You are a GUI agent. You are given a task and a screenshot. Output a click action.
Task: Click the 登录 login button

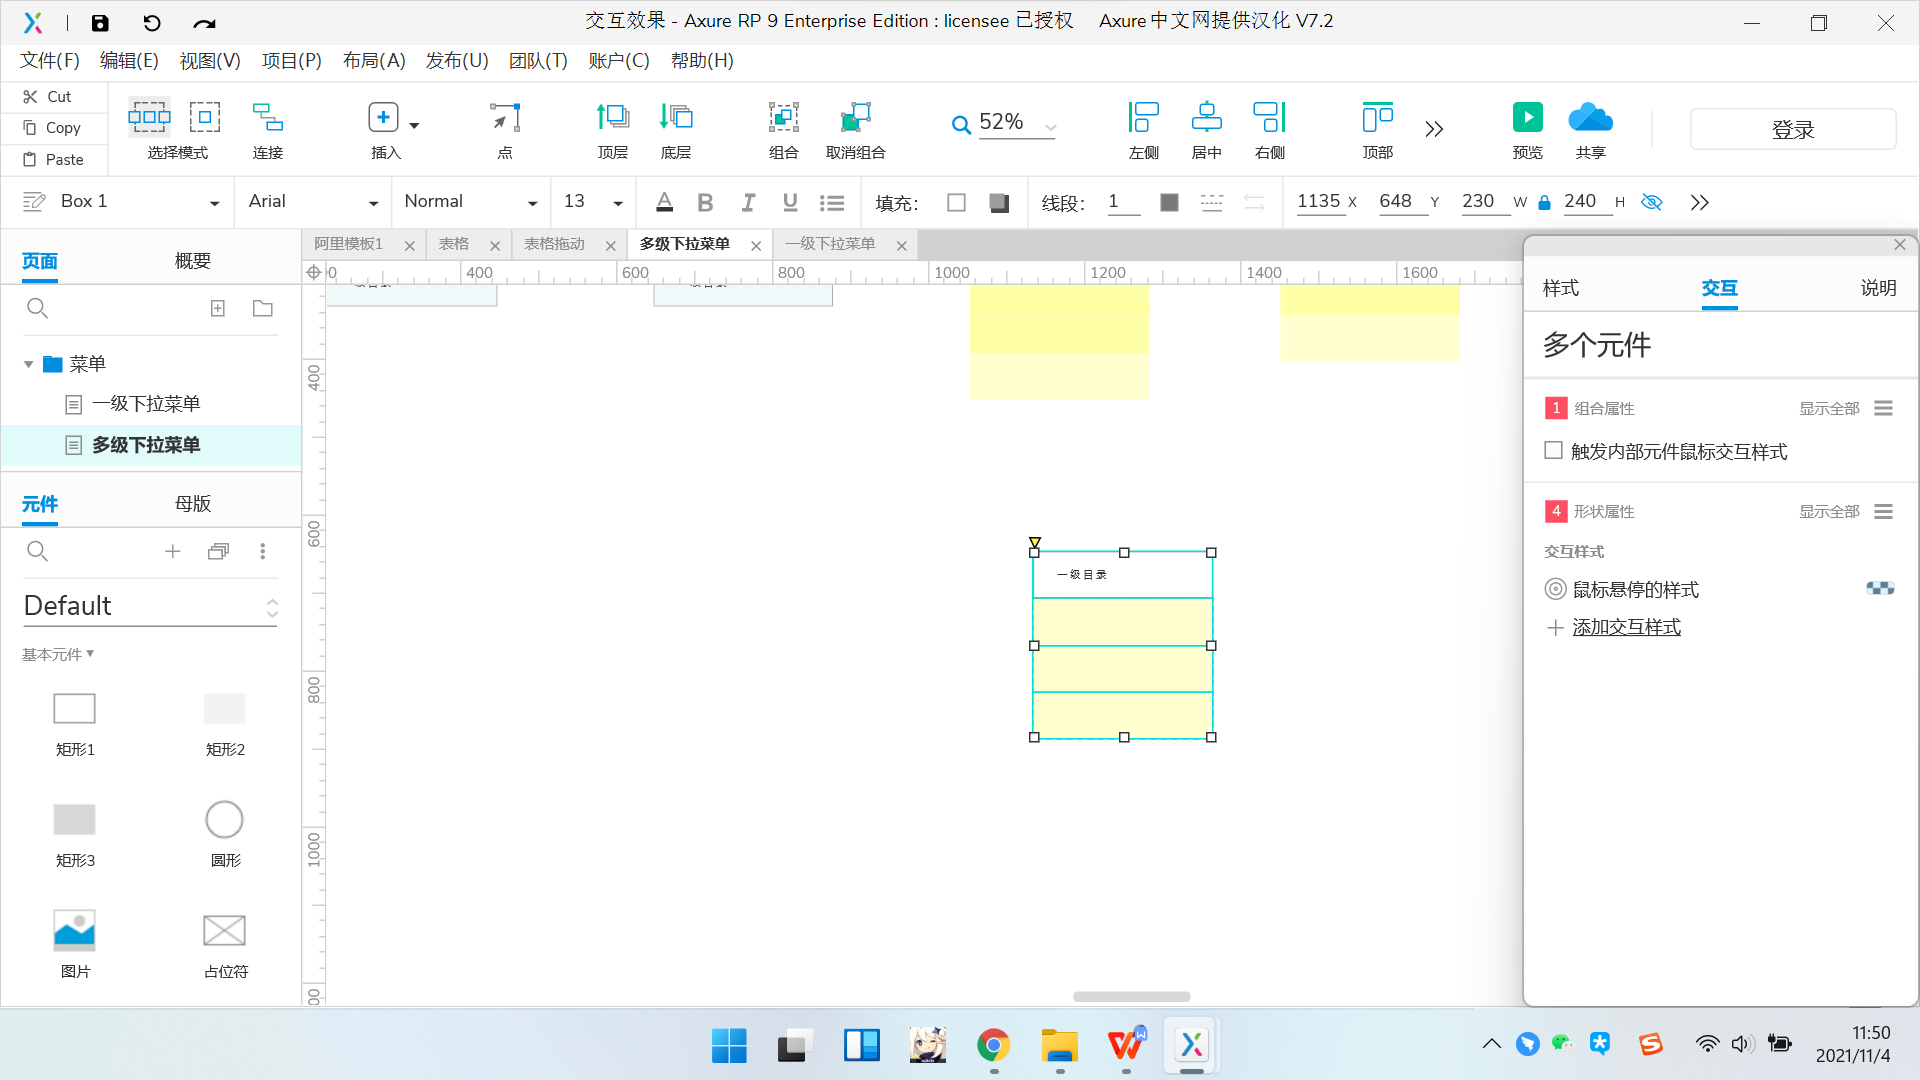tap(1792, 130)
